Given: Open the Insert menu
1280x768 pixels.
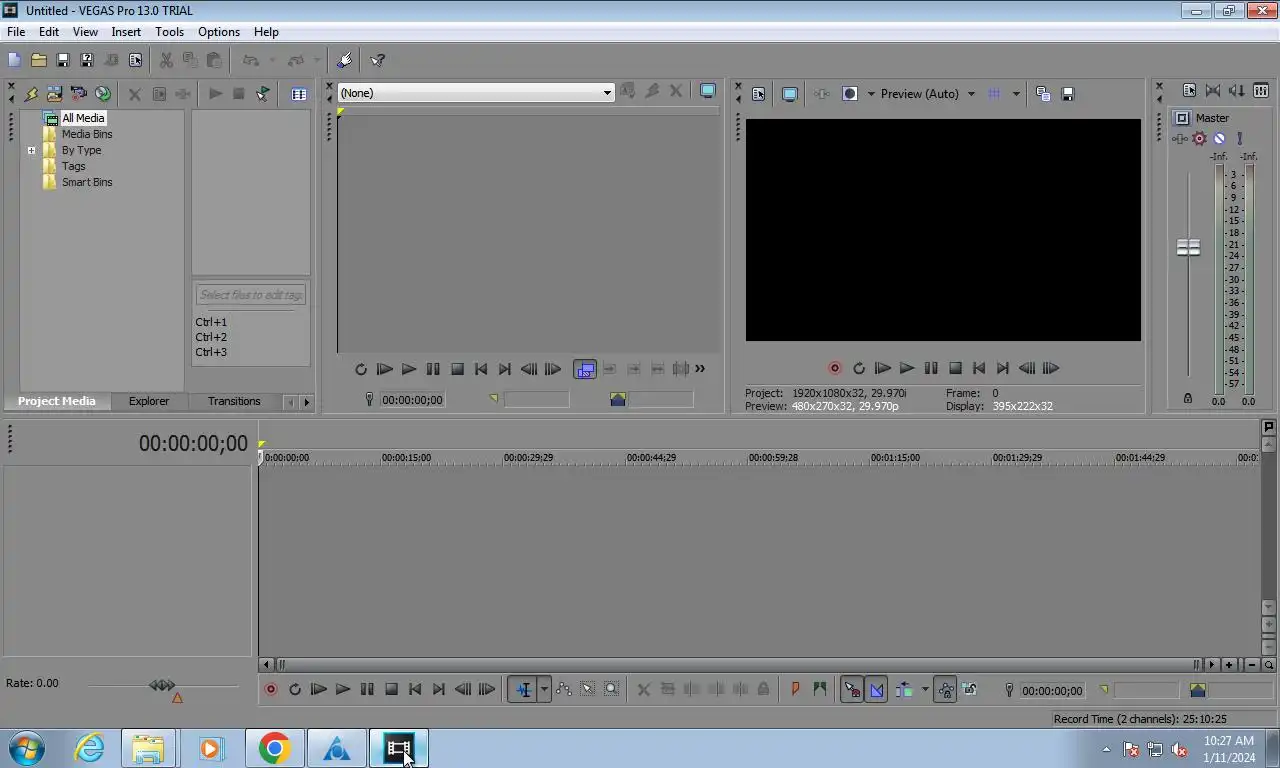Looking at the screenshot, I should (x=126, y=32).
